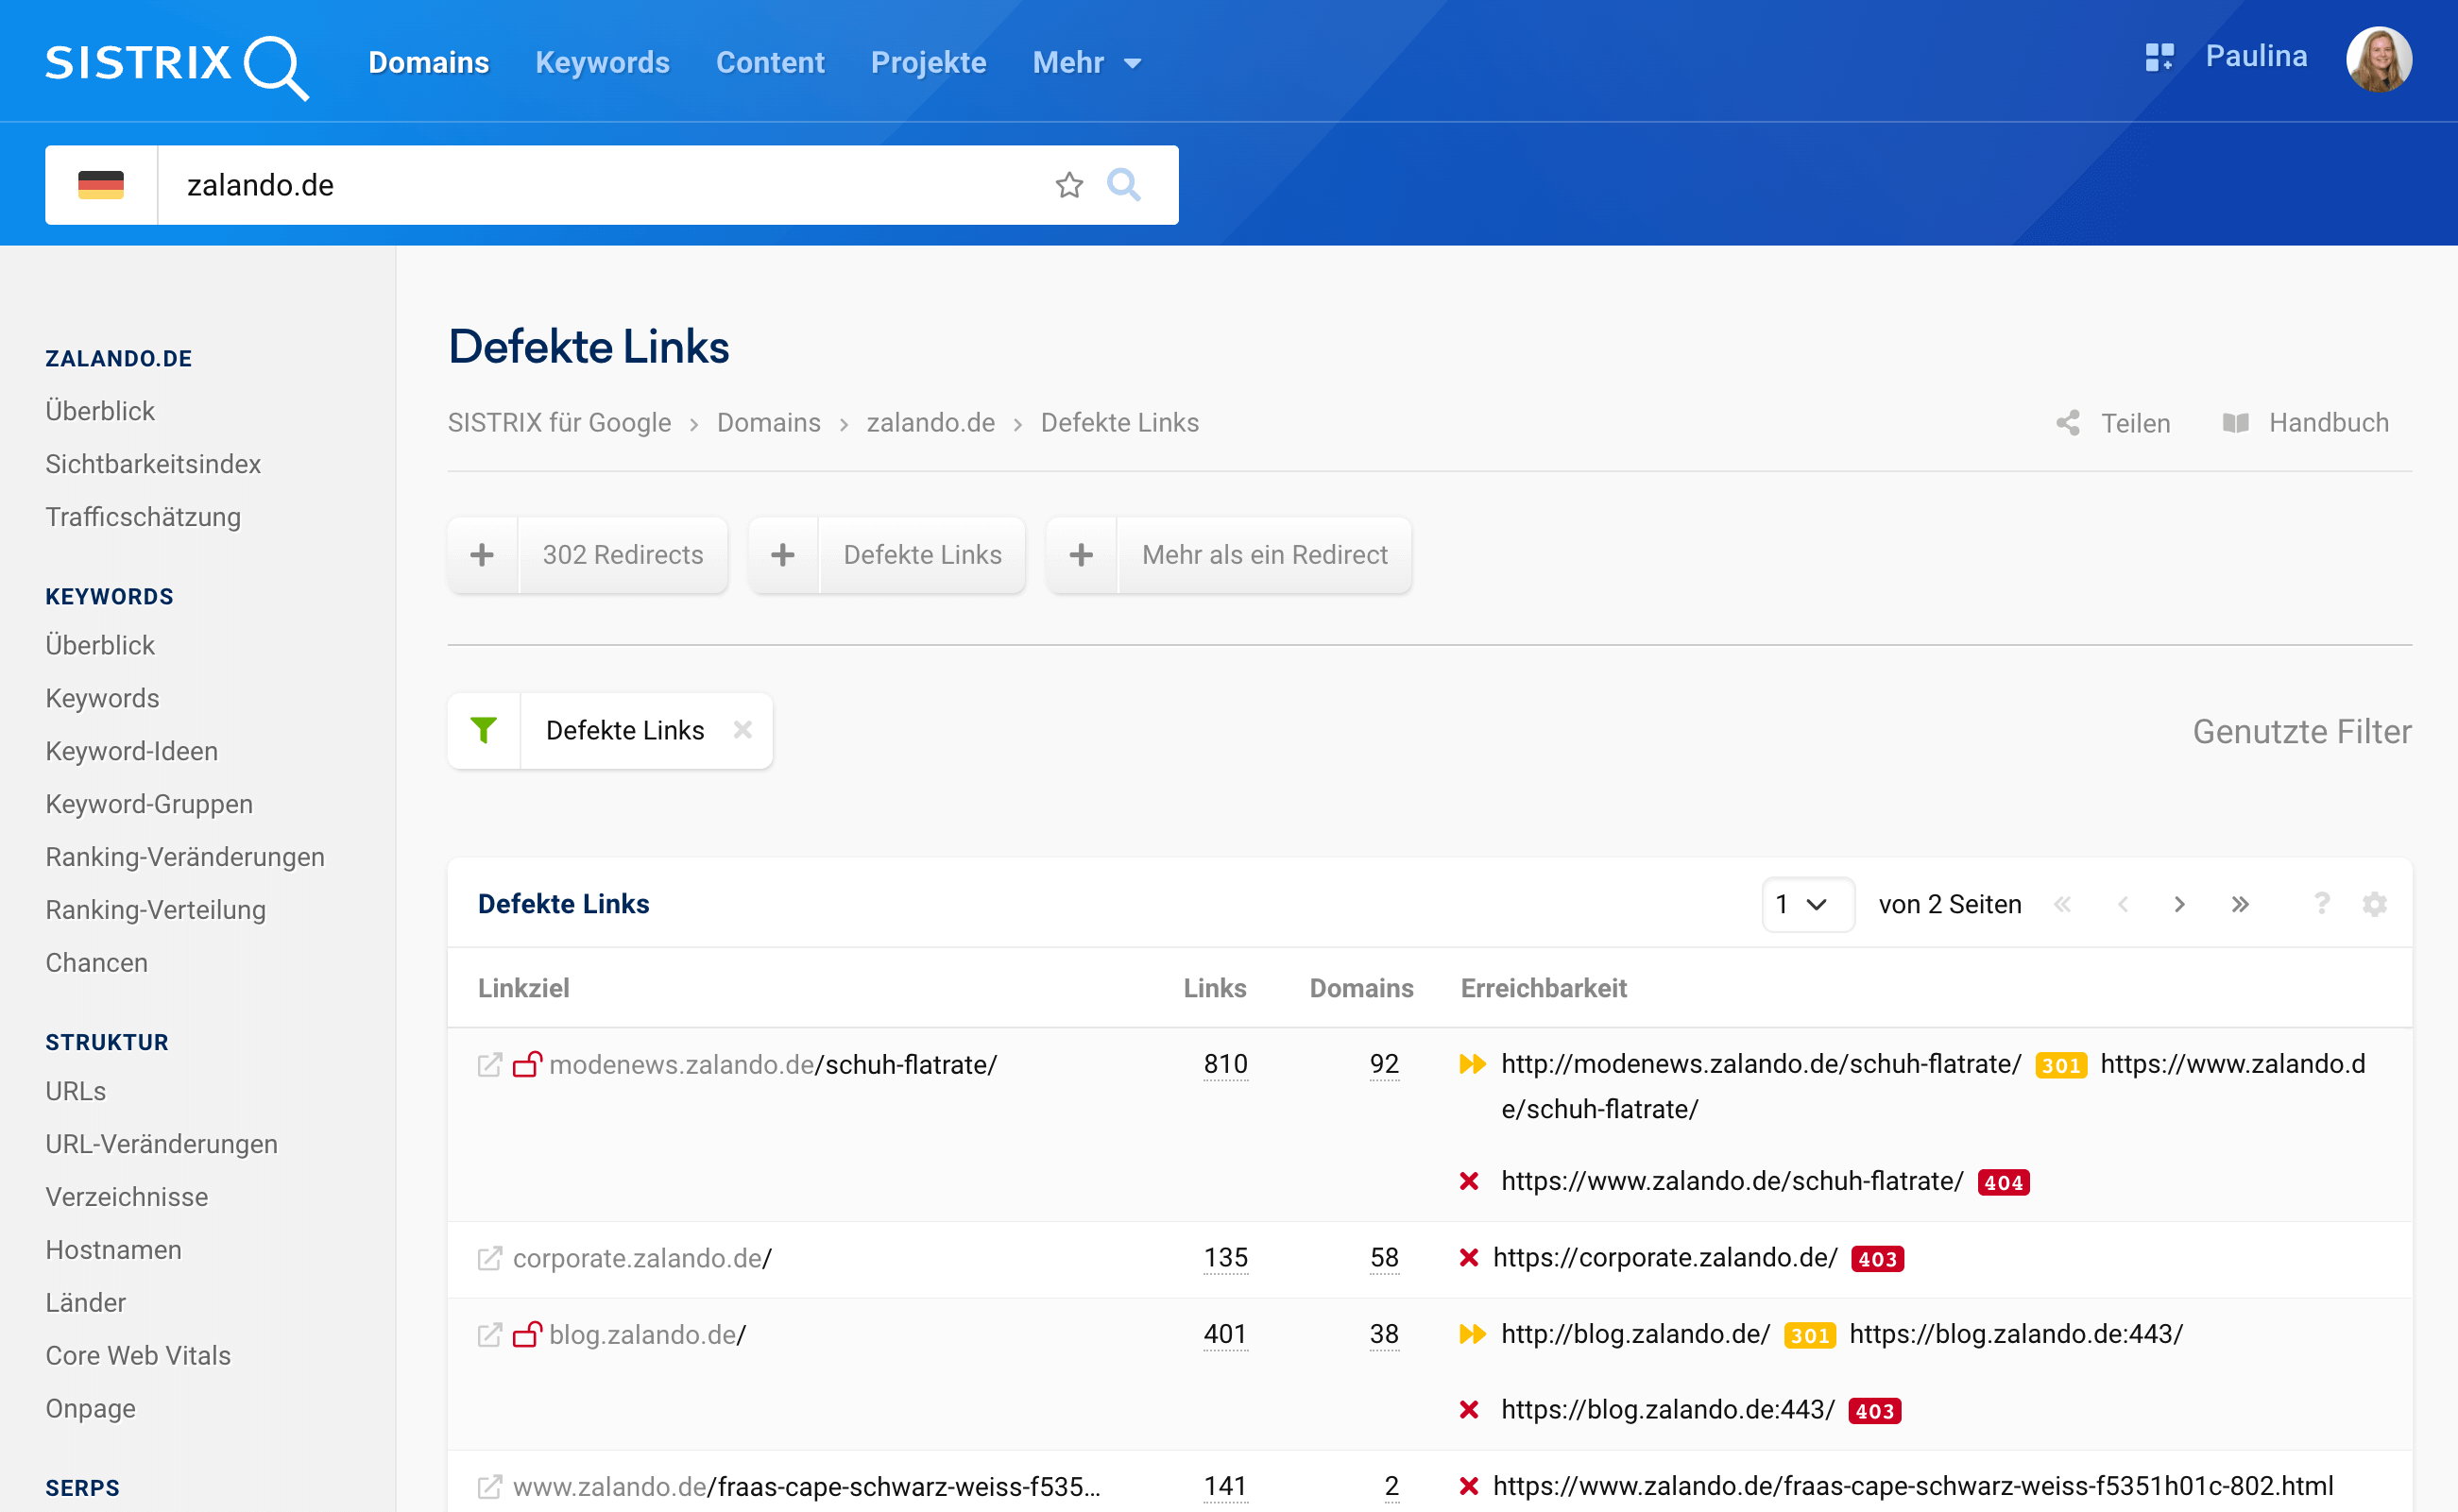Click the external link icon for modenews.zalando.de
The width and height of the screenshot is (2458, 1512).
[490, 1064]
